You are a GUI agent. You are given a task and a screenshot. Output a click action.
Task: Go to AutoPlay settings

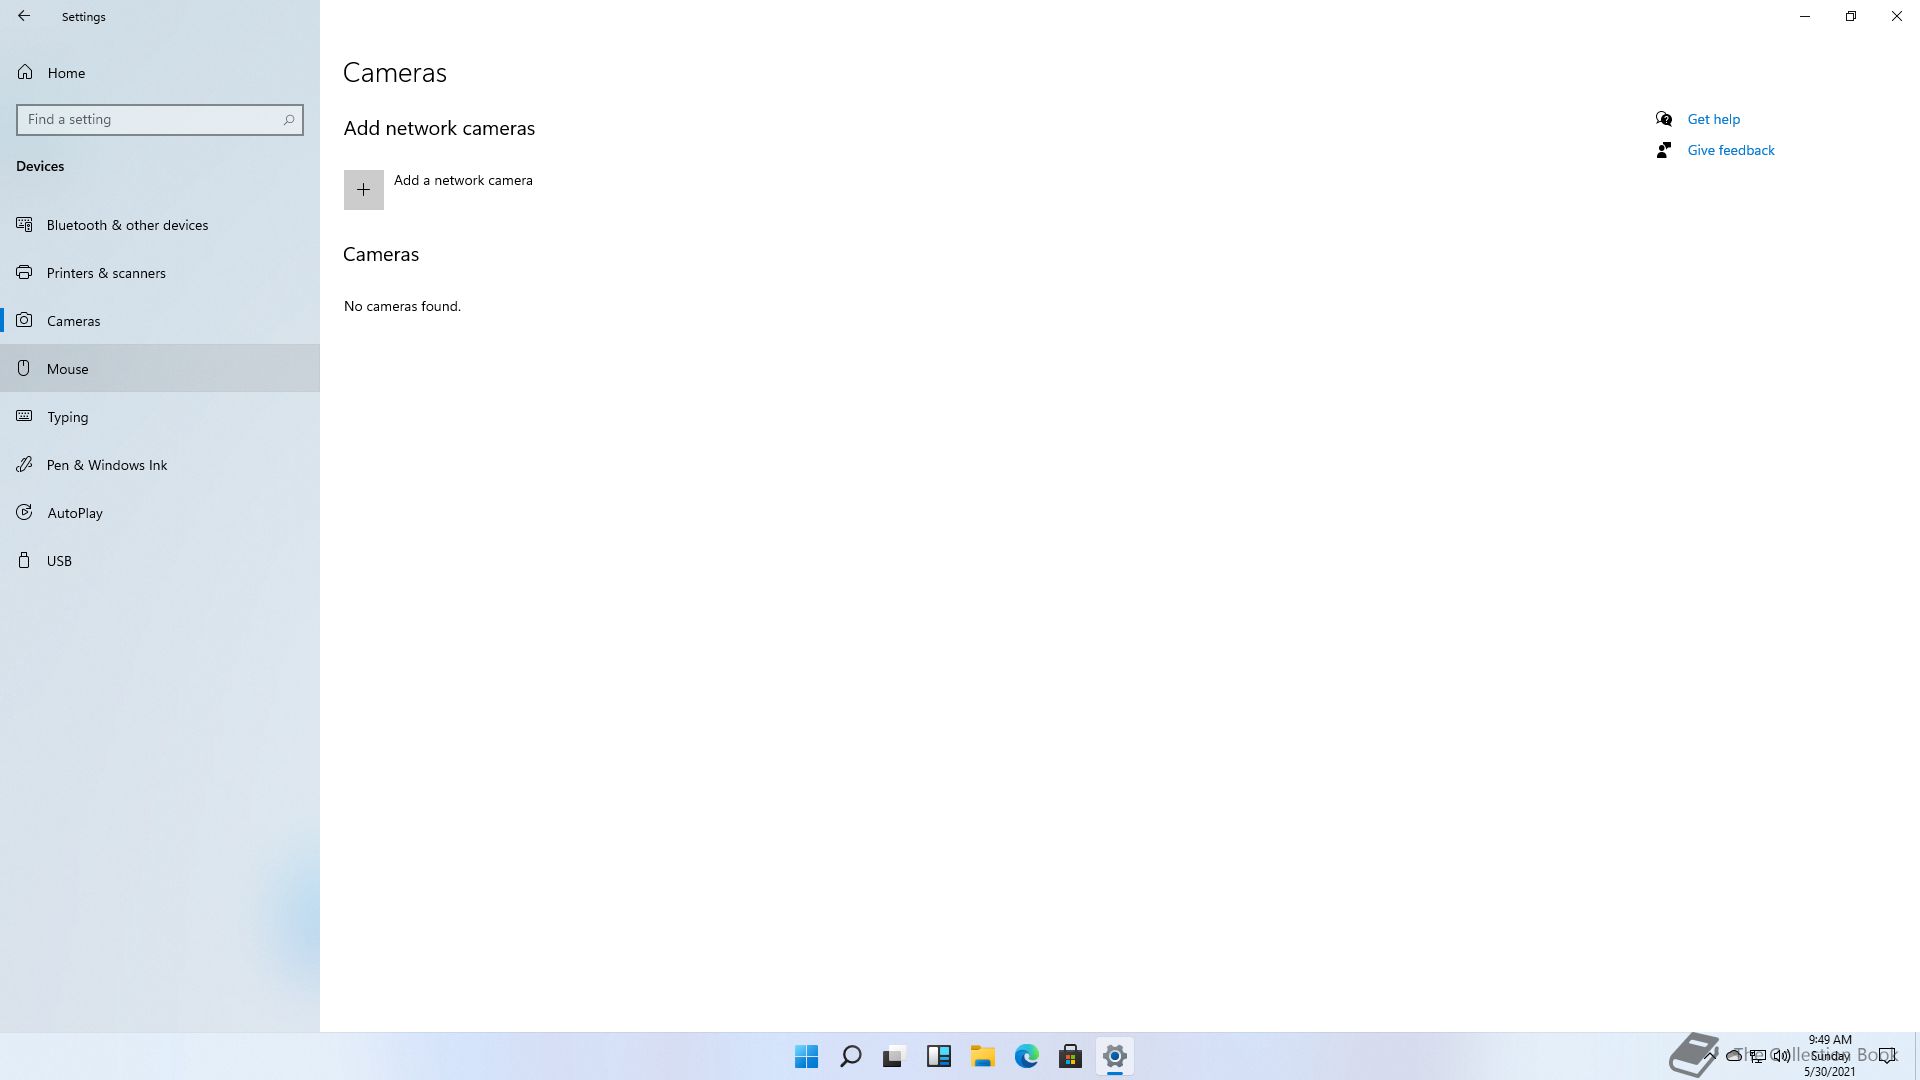(x=75, y=513)
